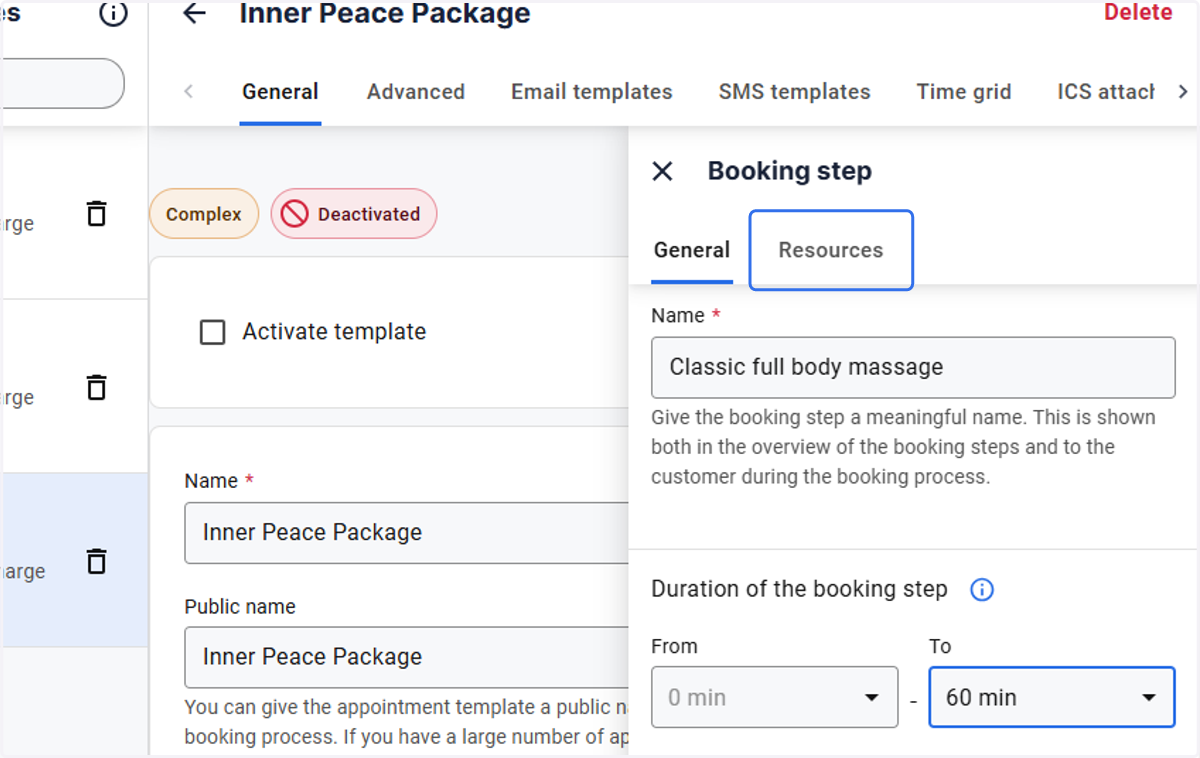Open the ICS attachment tab
Image resolution: width=1200 pixels, height=758 pixels.
coord(1106,92)
